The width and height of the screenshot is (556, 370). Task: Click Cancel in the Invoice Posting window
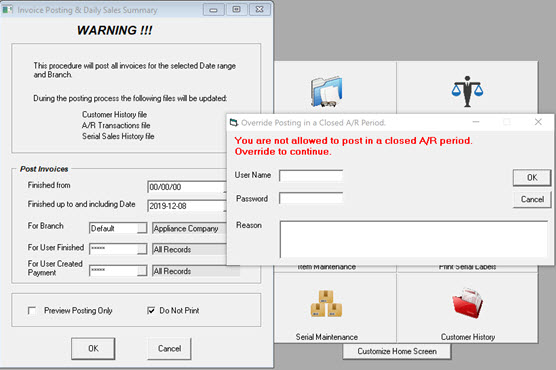pyautogui.click(x=169, y=348)
